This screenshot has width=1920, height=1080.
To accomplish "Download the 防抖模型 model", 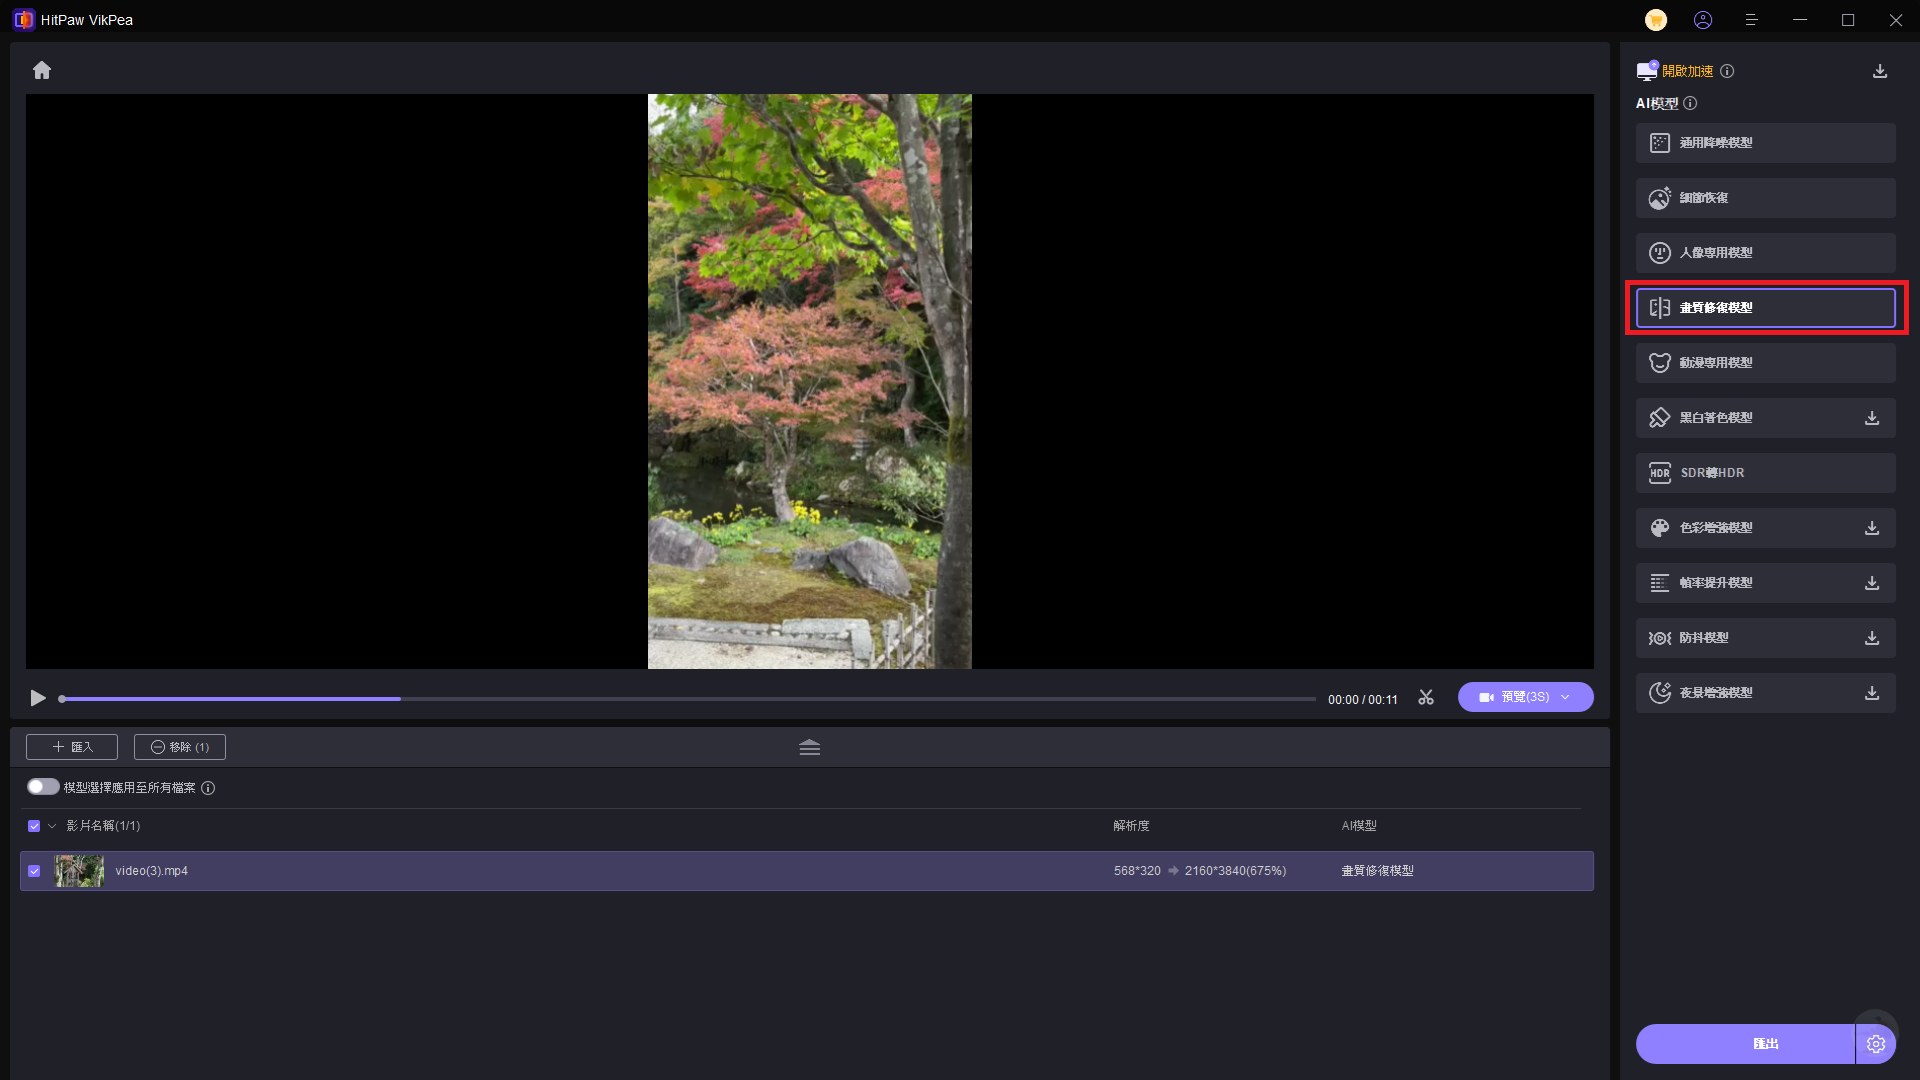I will tap(1872, 638).
